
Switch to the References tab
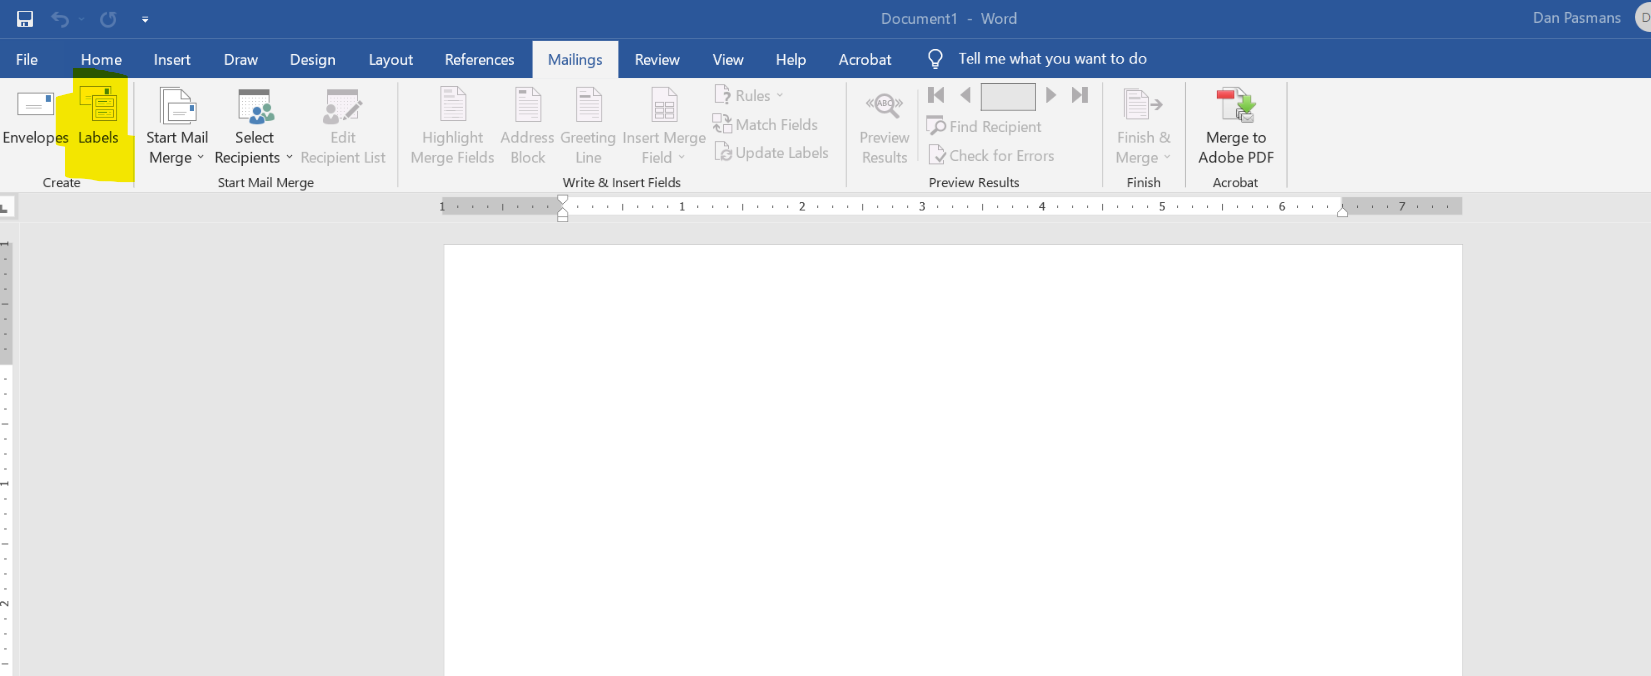point(480,60)
